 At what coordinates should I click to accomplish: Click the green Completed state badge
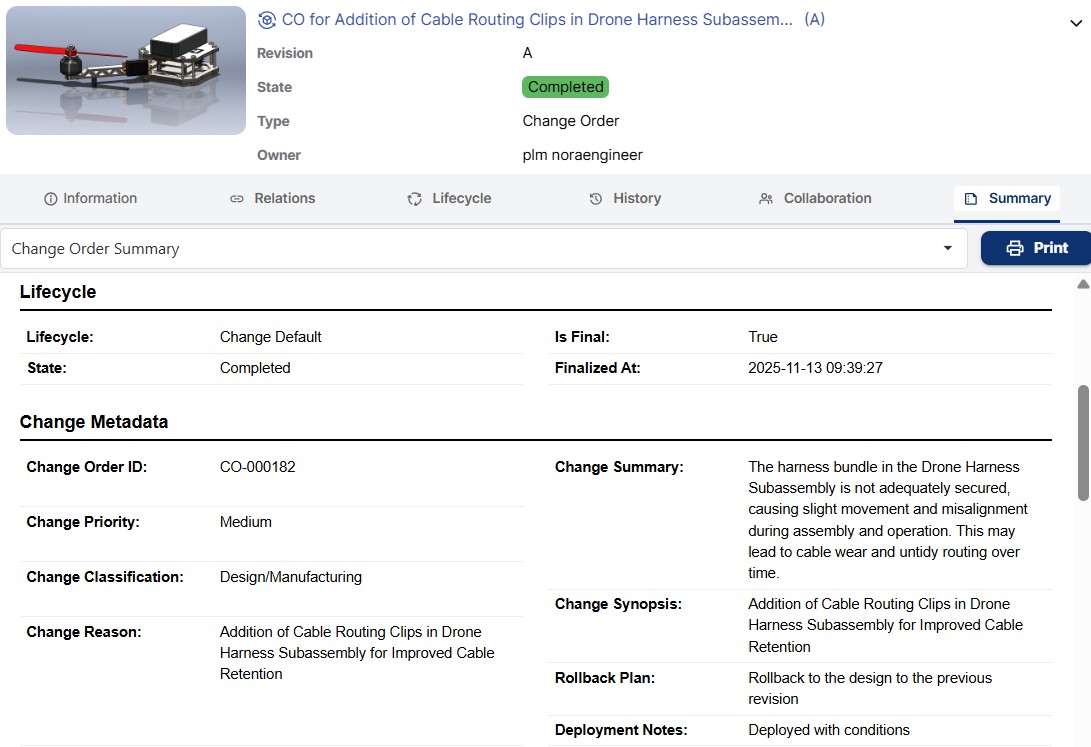tap(565, 87)
